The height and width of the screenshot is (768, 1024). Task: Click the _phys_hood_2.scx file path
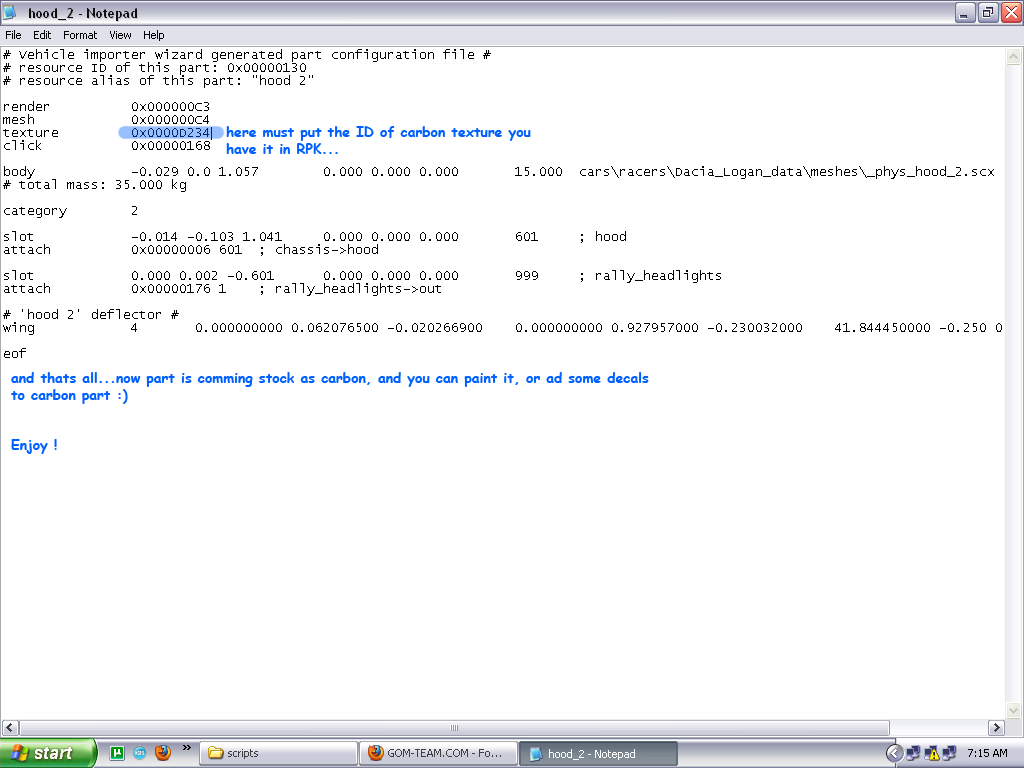786,172
